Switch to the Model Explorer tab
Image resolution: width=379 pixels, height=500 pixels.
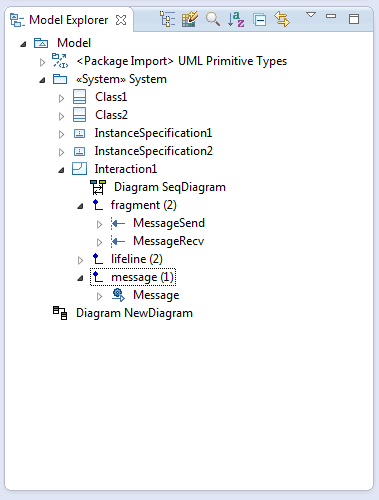[x=68, y=20]
